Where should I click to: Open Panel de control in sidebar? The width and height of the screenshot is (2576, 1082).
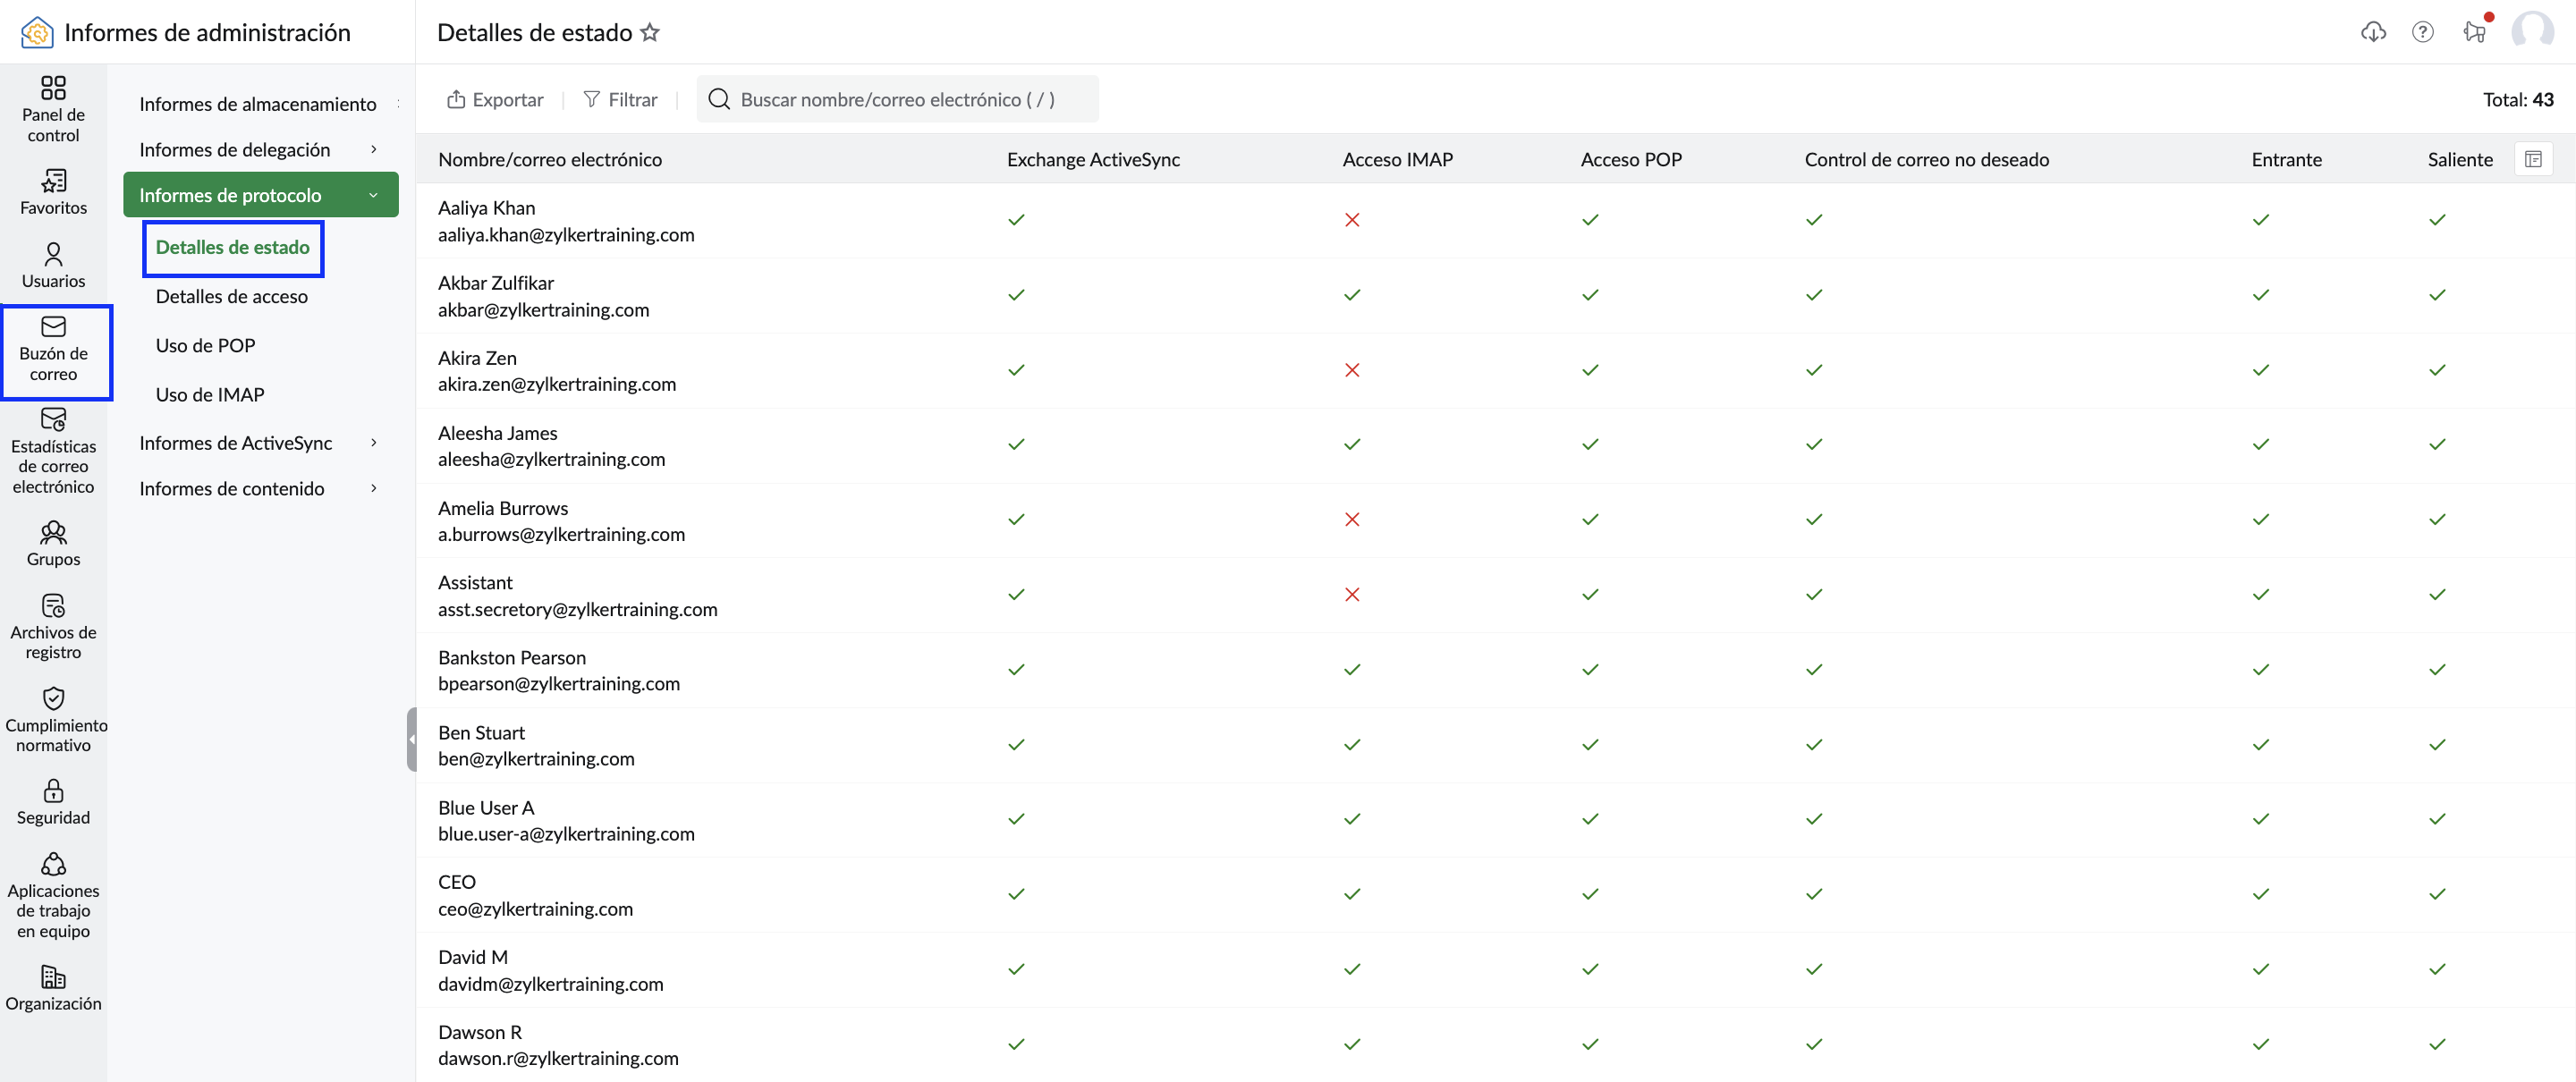[x=53, y=109]
